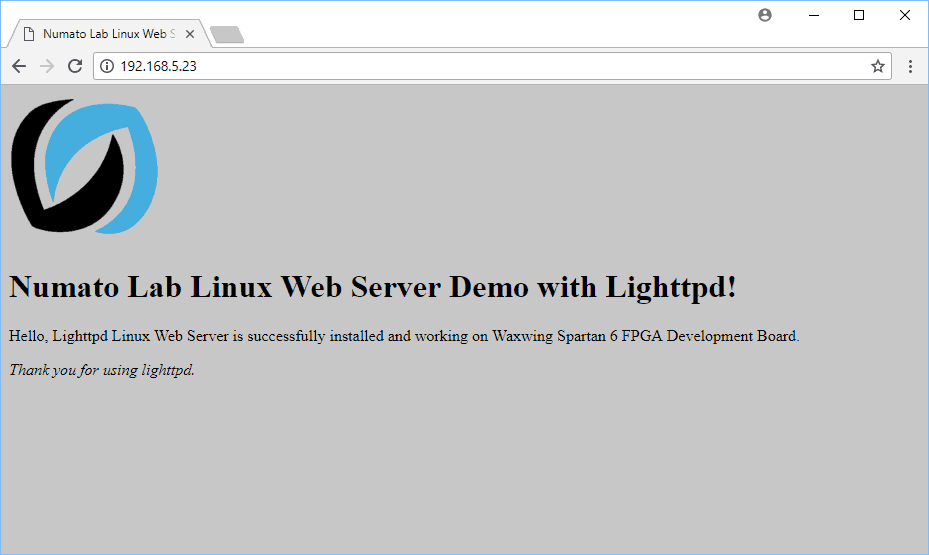Close the Numato Lab tab
The image size is (929, 555).
(190, 33)
